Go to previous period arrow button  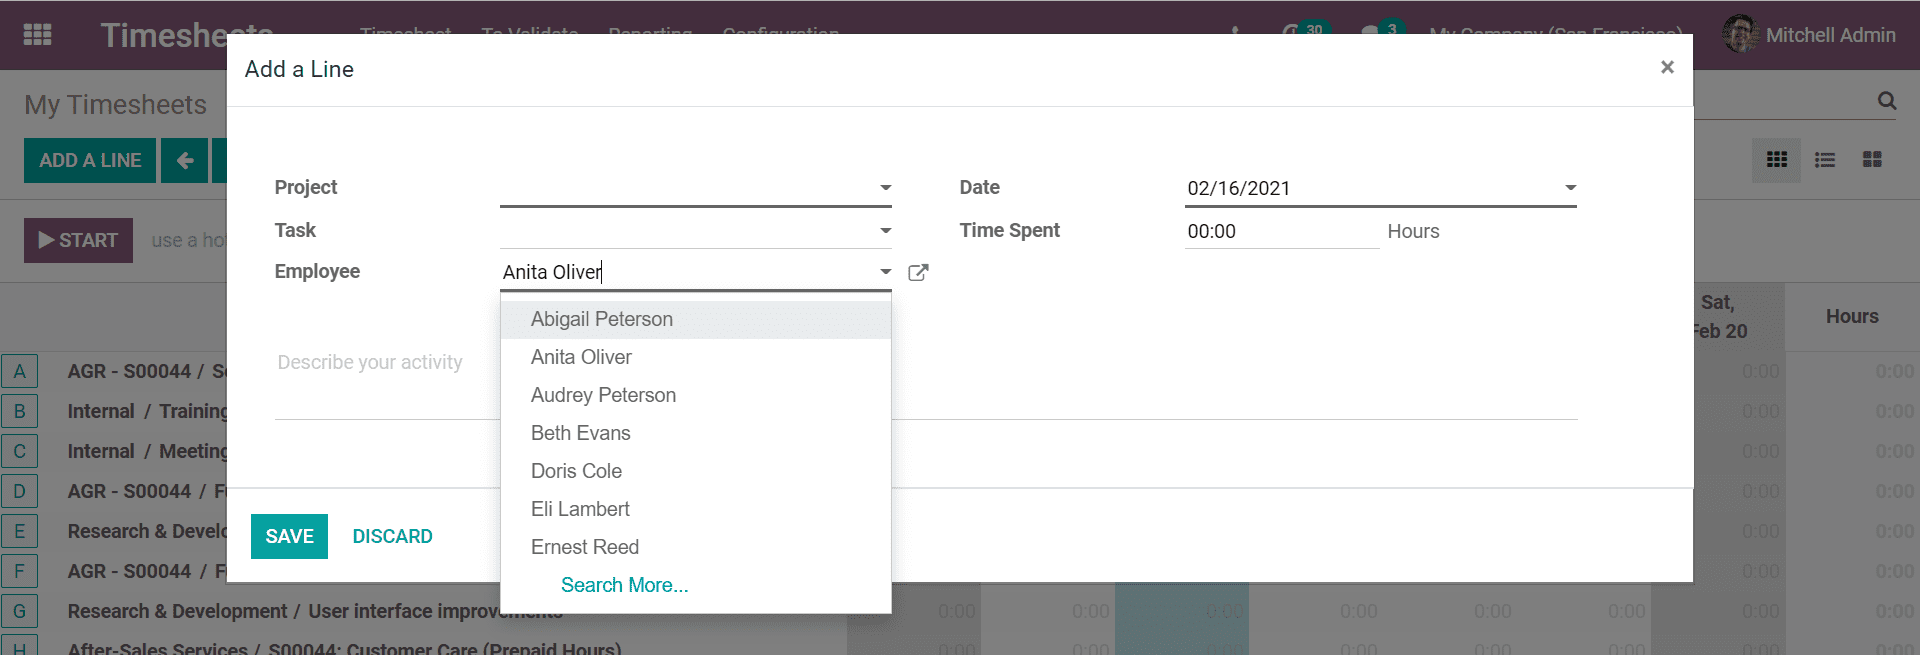click(185, 160)
